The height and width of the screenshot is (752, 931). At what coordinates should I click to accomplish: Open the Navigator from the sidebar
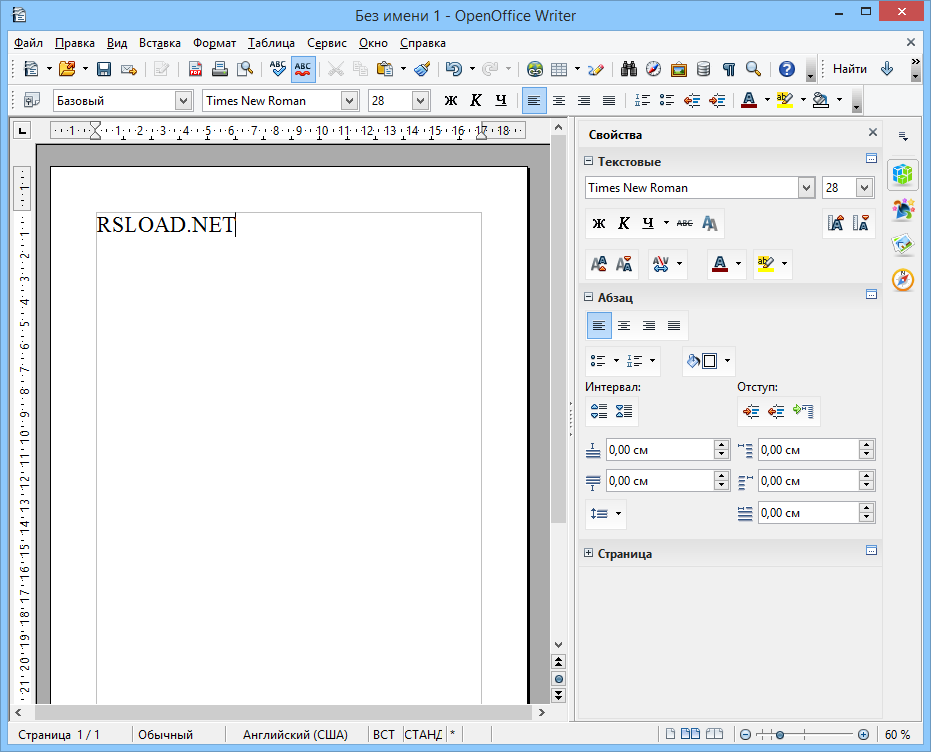click(902, 280)
